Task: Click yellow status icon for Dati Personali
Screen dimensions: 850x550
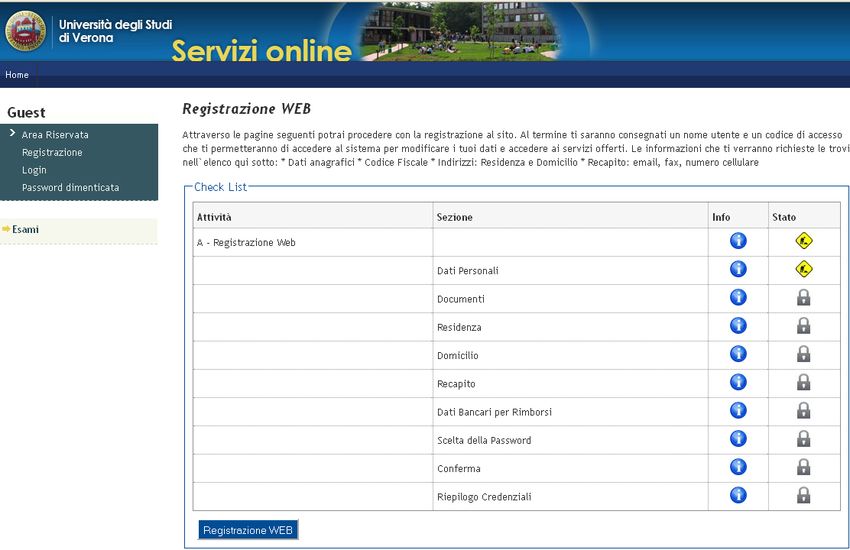Action: [x=803, y=269]
